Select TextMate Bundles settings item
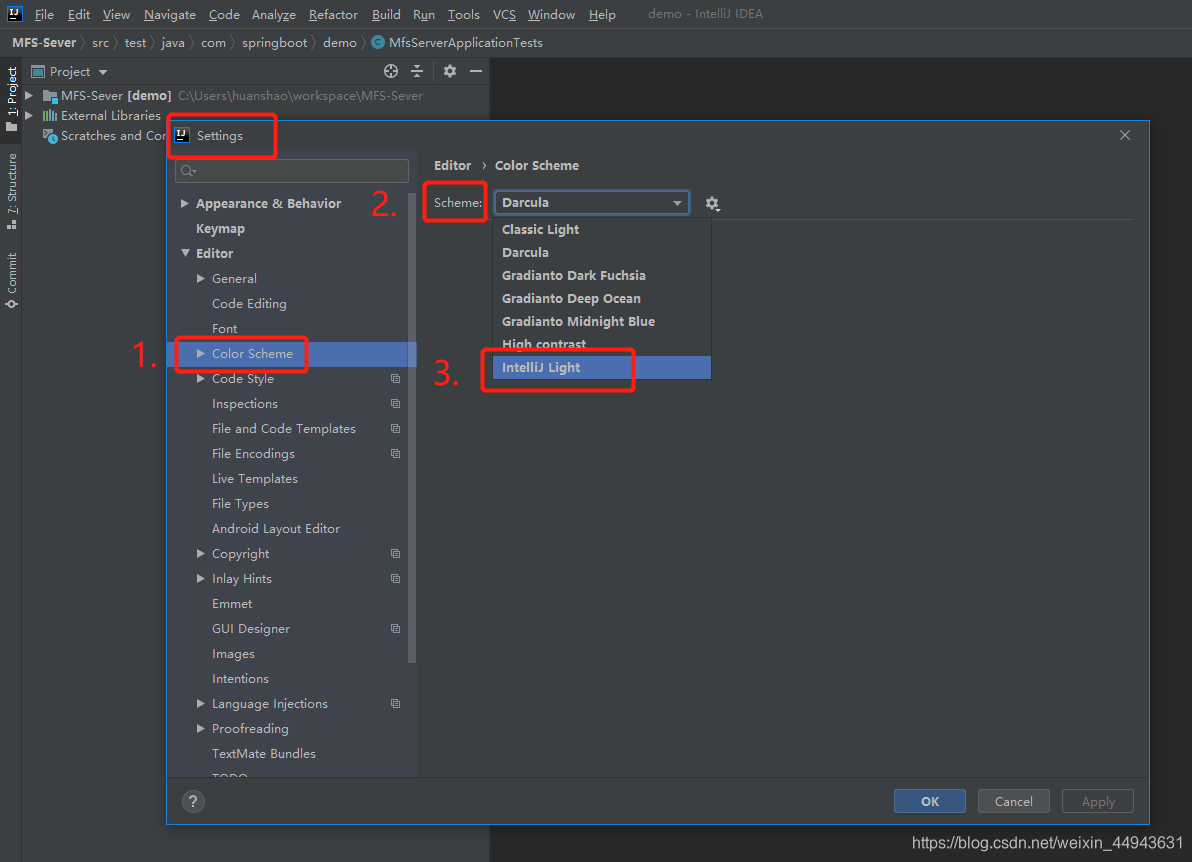Viewport: 1192px width, 862px height. [x=264, y=753]
